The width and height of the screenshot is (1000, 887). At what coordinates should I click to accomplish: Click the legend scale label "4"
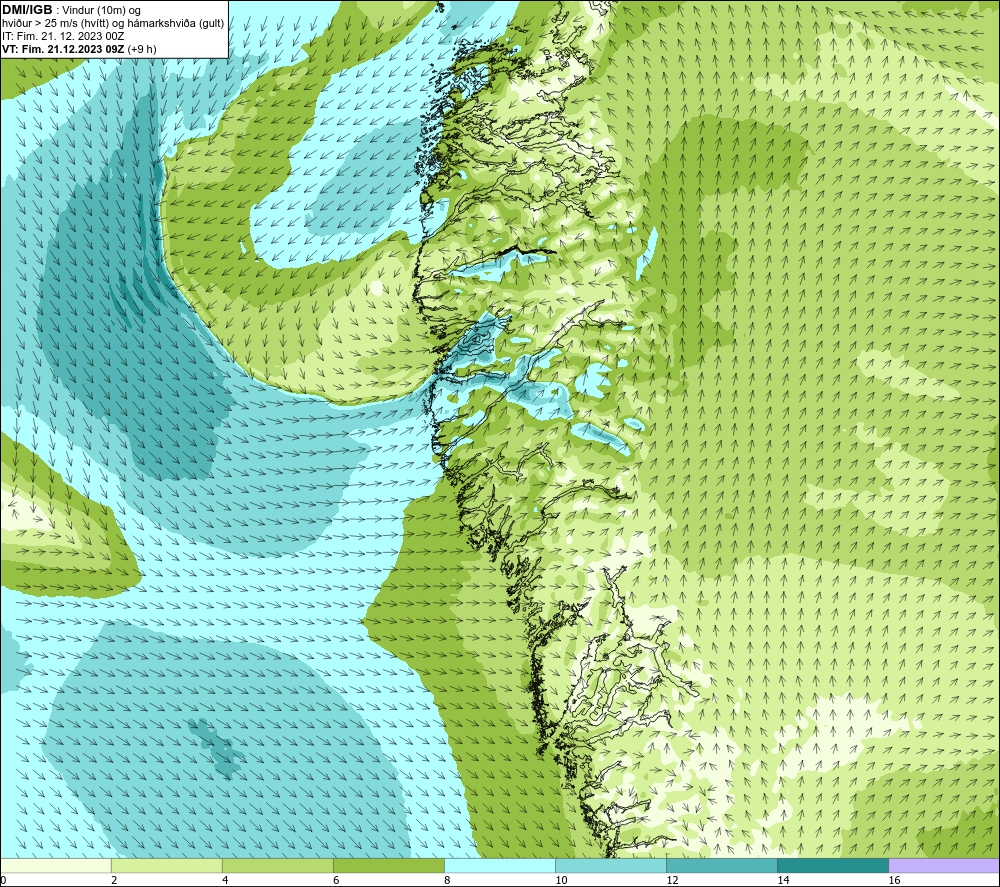click(225, 880)
